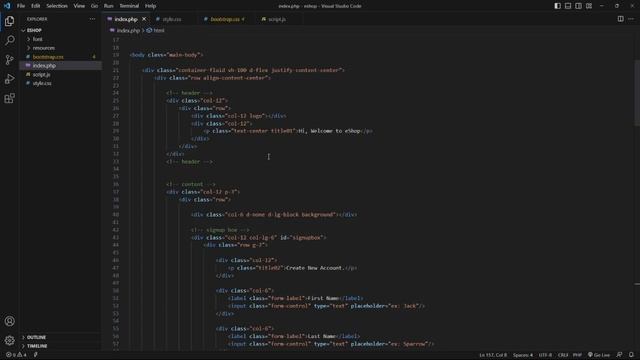Open style.css in the explorer
640x360 pixels.
(x=42, y=83)
